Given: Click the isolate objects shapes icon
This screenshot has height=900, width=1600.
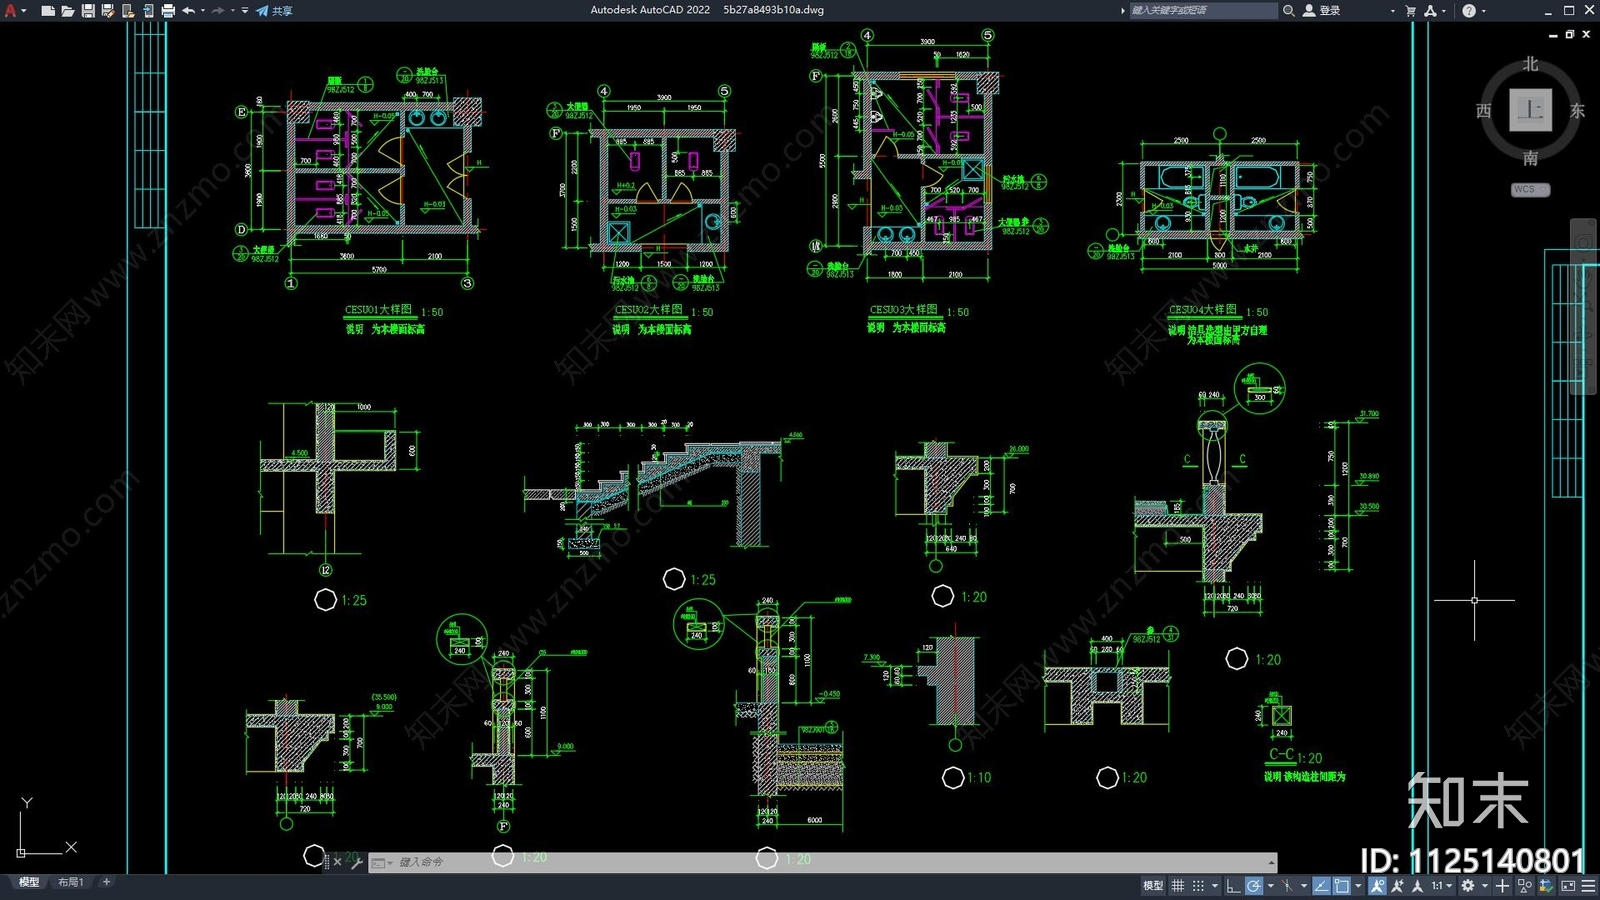Looking at the screenshot, I should [1525, 886].
